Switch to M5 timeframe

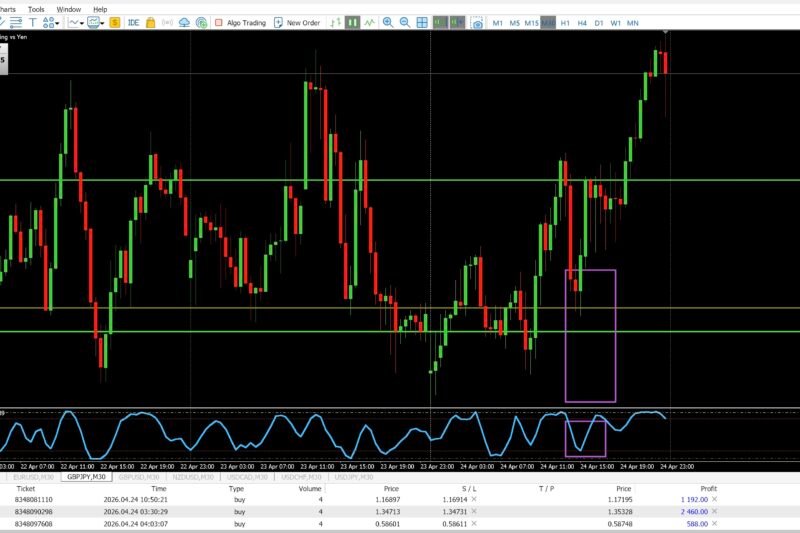[x=514, y=23]
